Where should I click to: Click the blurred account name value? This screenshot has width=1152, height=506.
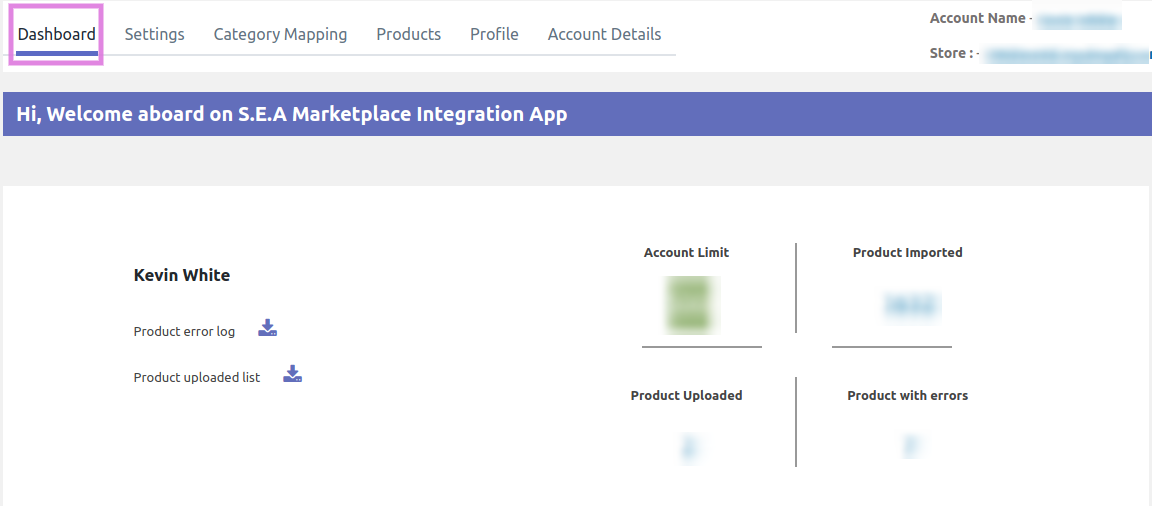point(1078,20)
